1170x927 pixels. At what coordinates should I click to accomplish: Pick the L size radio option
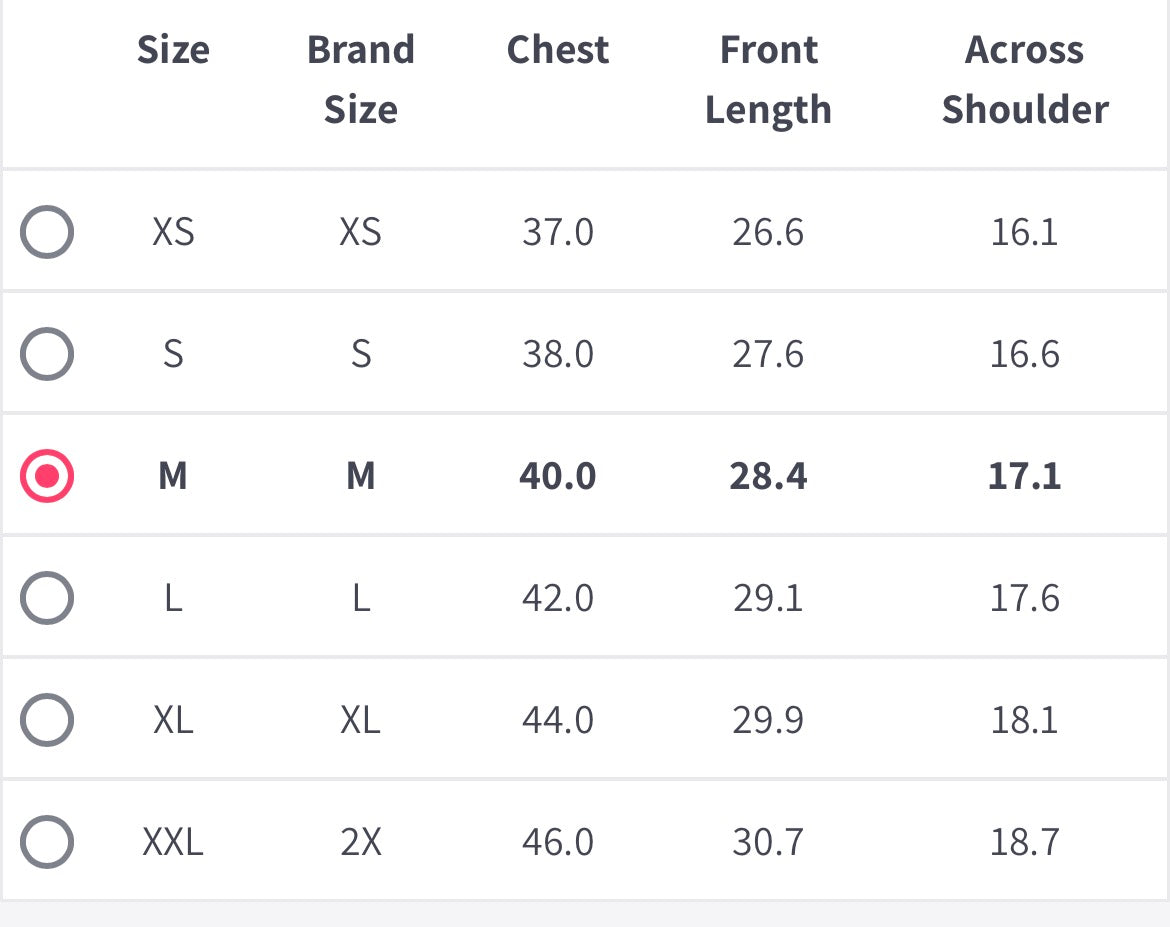click(47, 598)
